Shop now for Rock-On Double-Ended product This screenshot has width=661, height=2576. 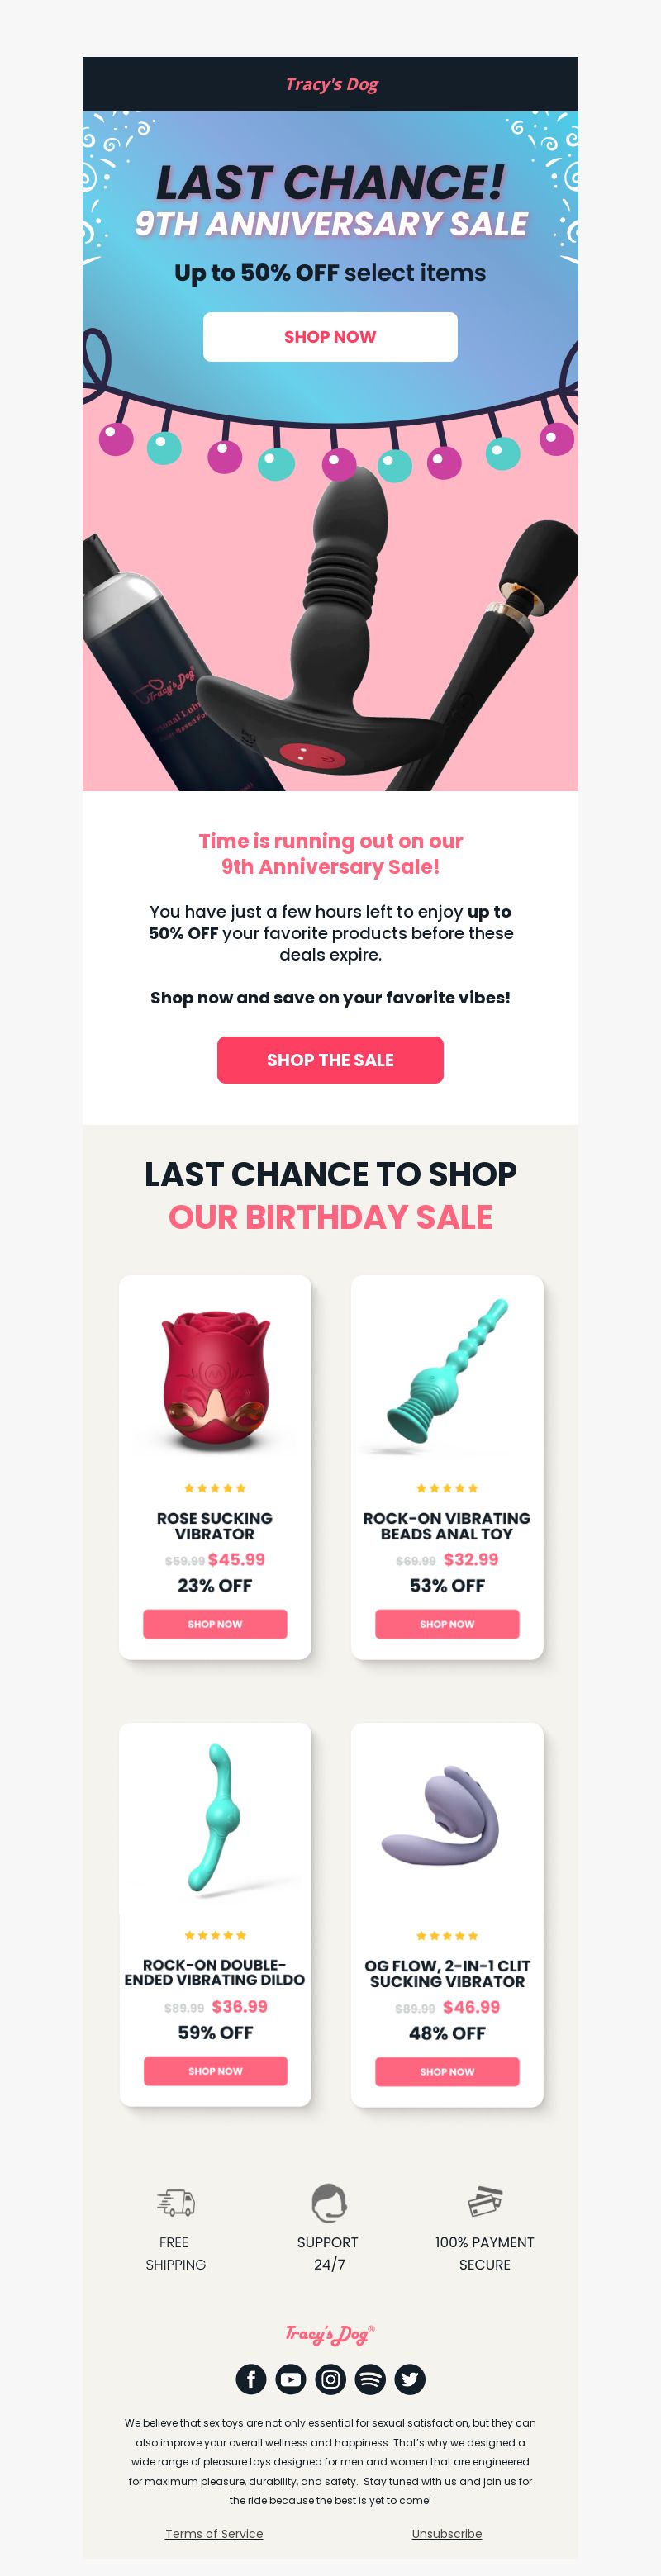click(215, 2071)
